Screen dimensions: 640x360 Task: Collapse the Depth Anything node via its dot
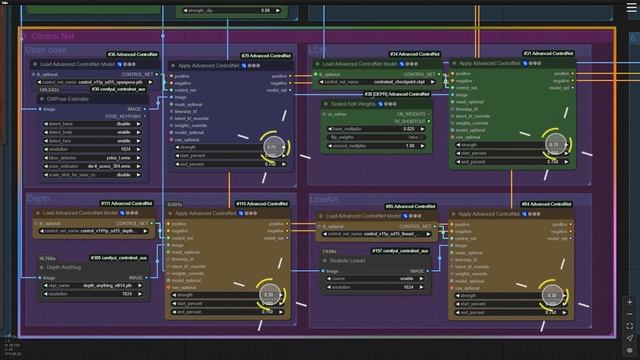pos(42,267)
